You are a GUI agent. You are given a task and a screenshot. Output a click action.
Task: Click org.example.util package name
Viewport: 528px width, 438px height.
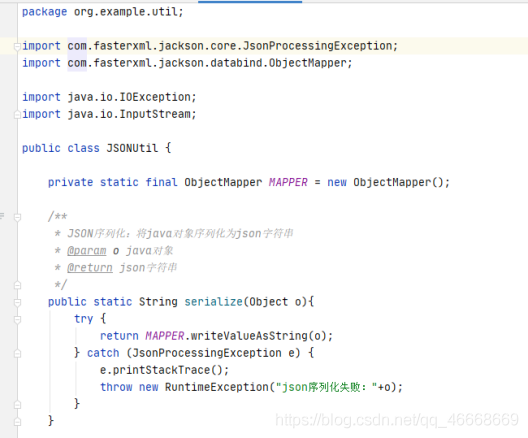coord(126,12)
